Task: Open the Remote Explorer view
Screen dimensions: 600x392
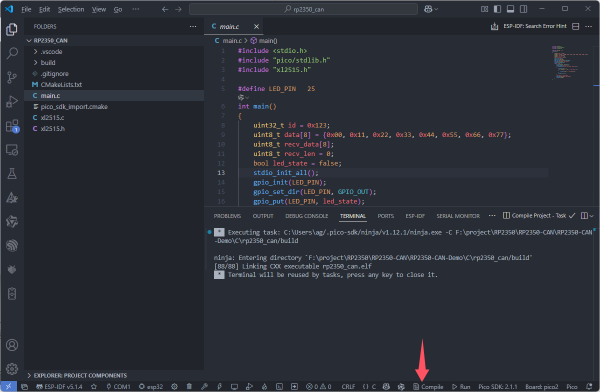Action: point(12,150)
